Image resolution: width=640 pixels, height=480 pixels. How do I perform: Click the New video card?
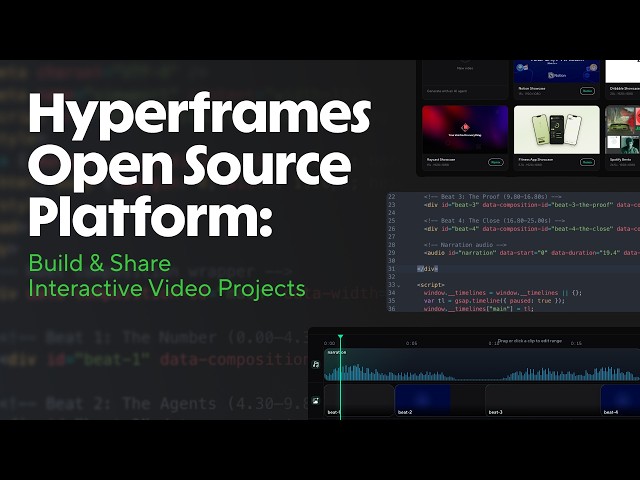point(465,79)
